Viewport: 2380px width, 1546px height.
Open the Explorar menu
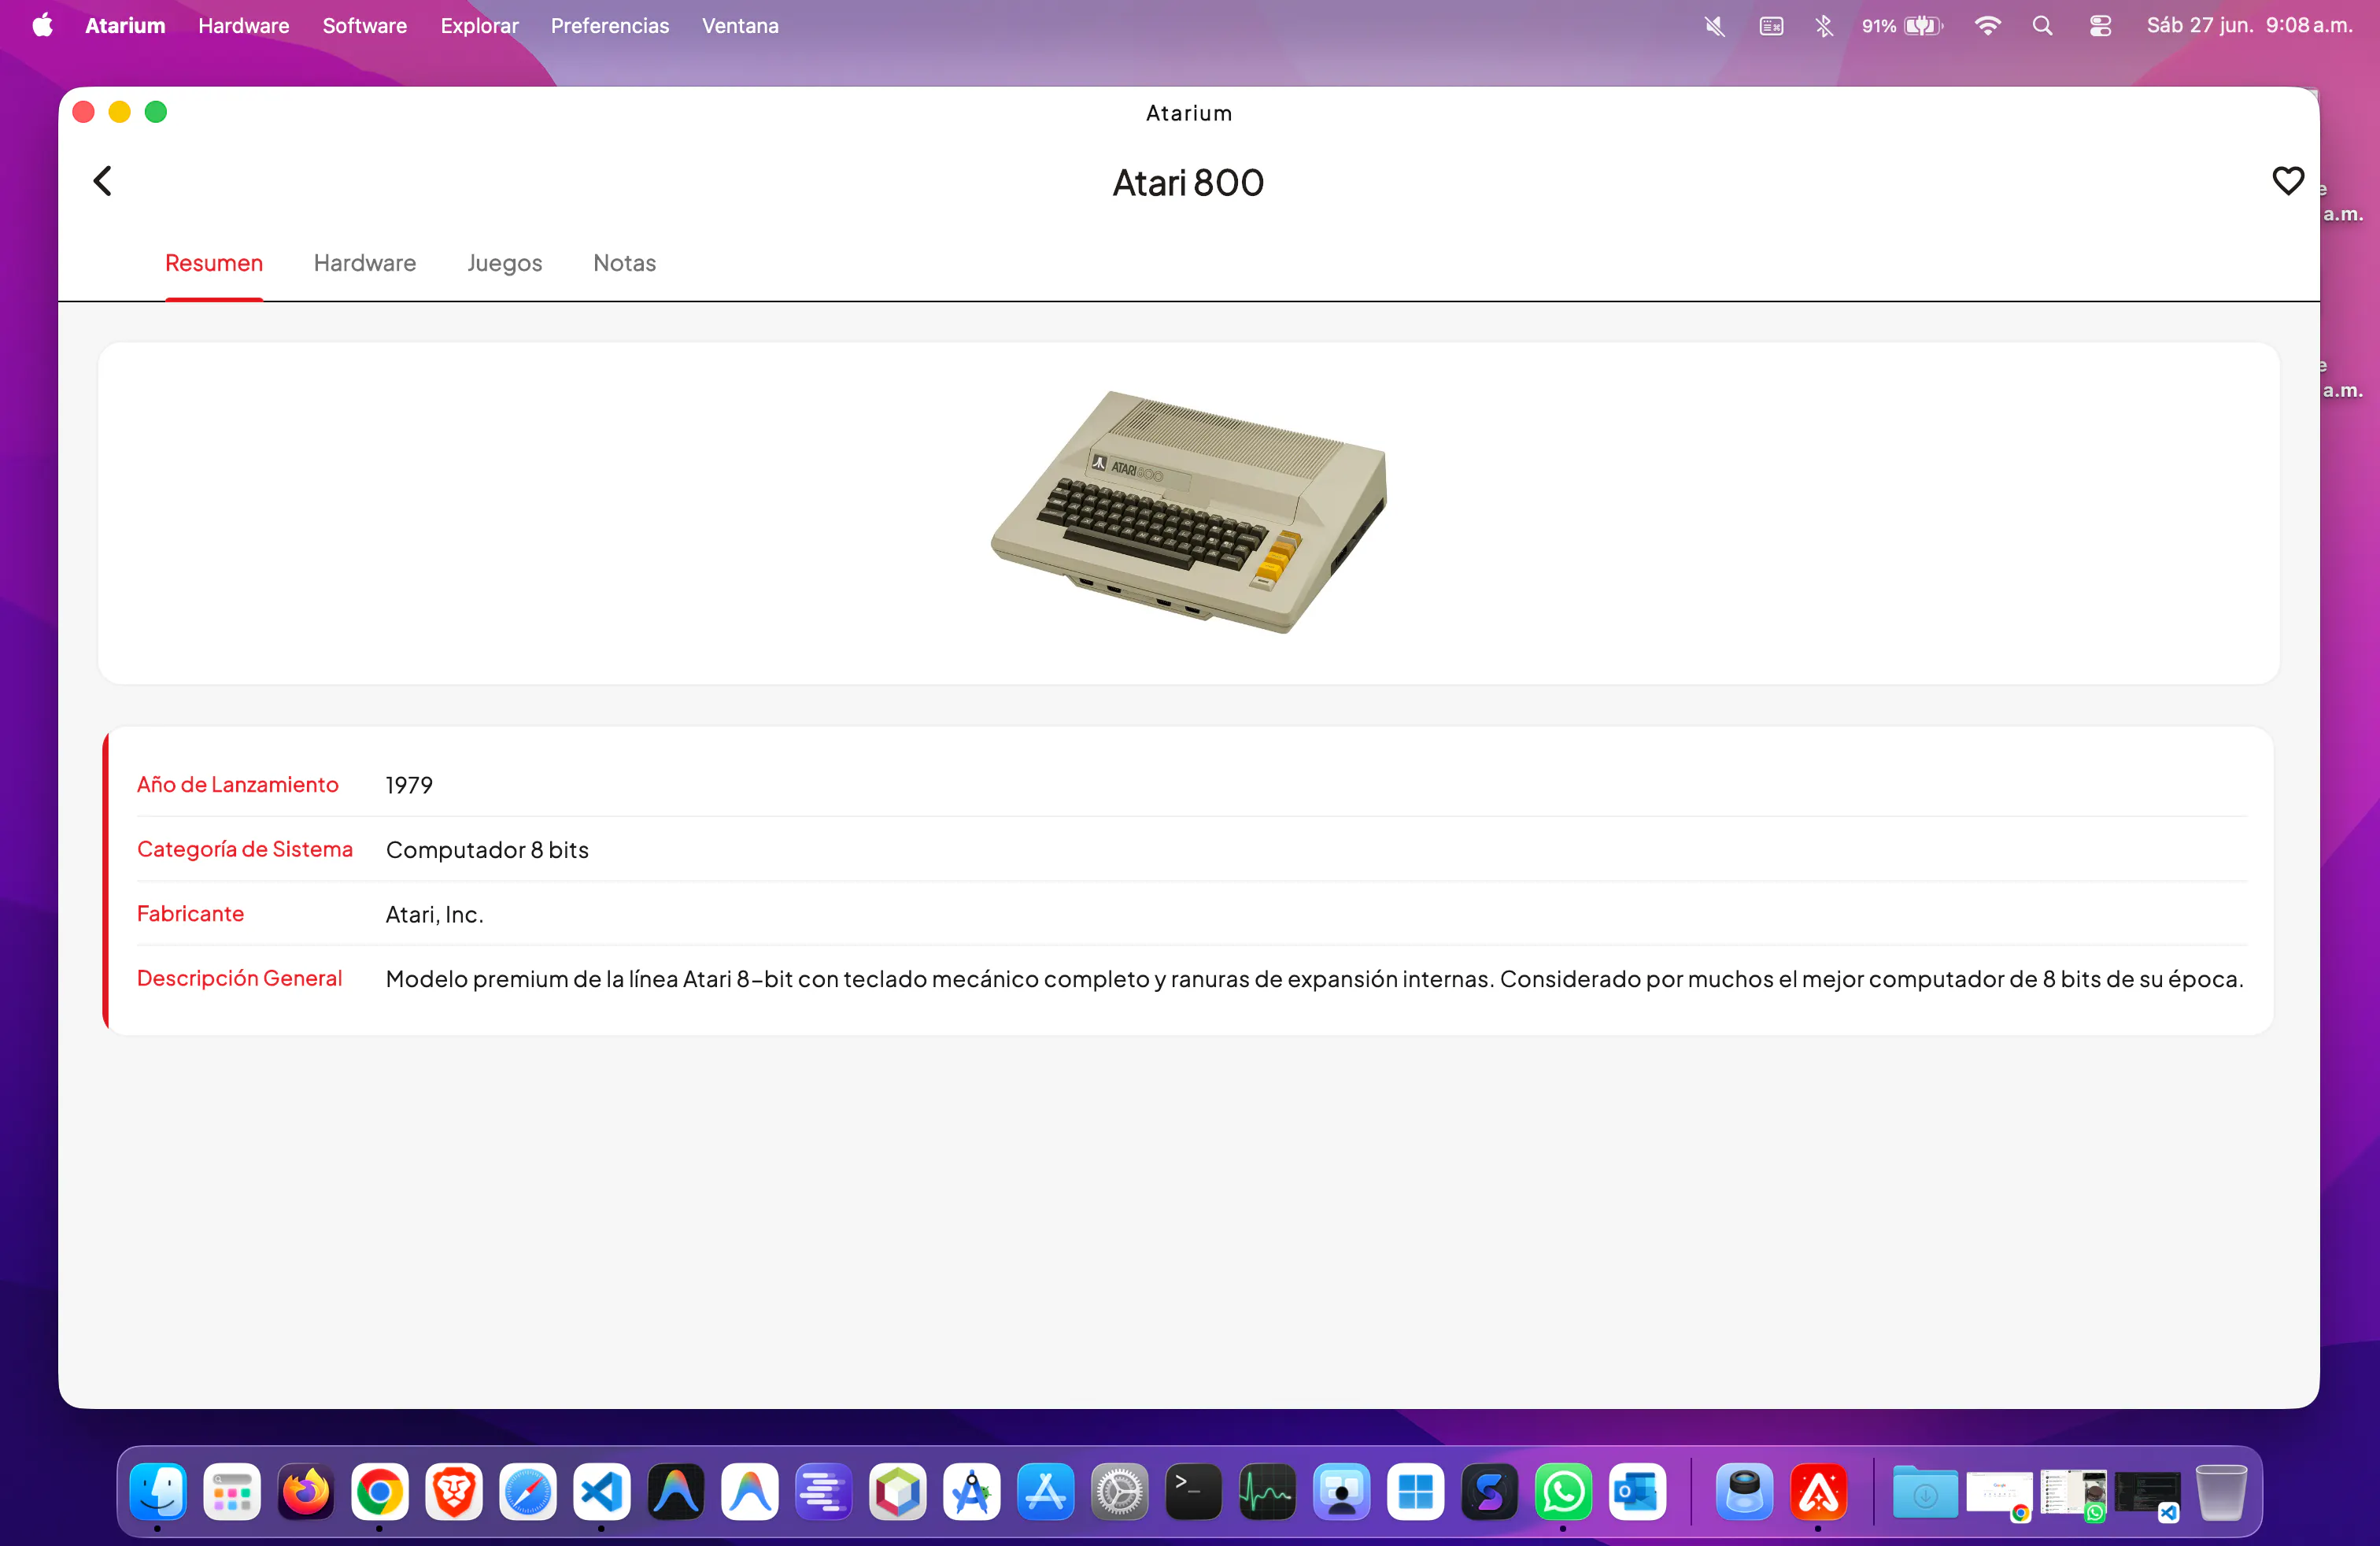coord(479,25)
